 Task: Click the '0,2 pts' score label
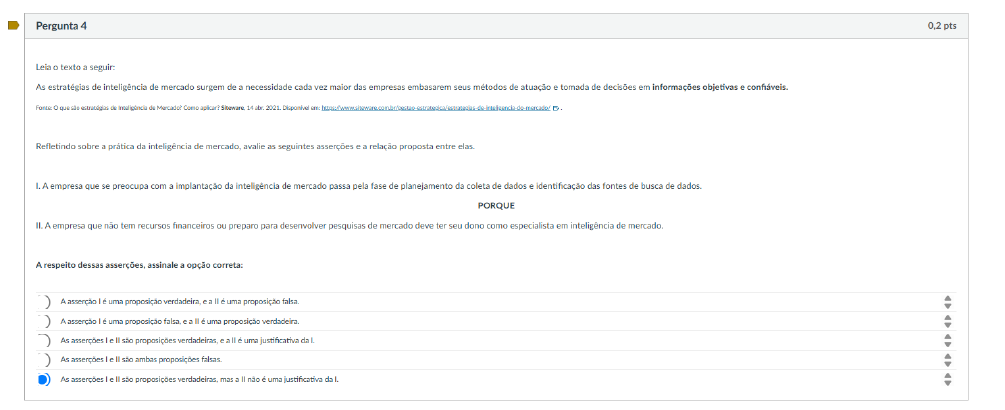click(941, 25)
